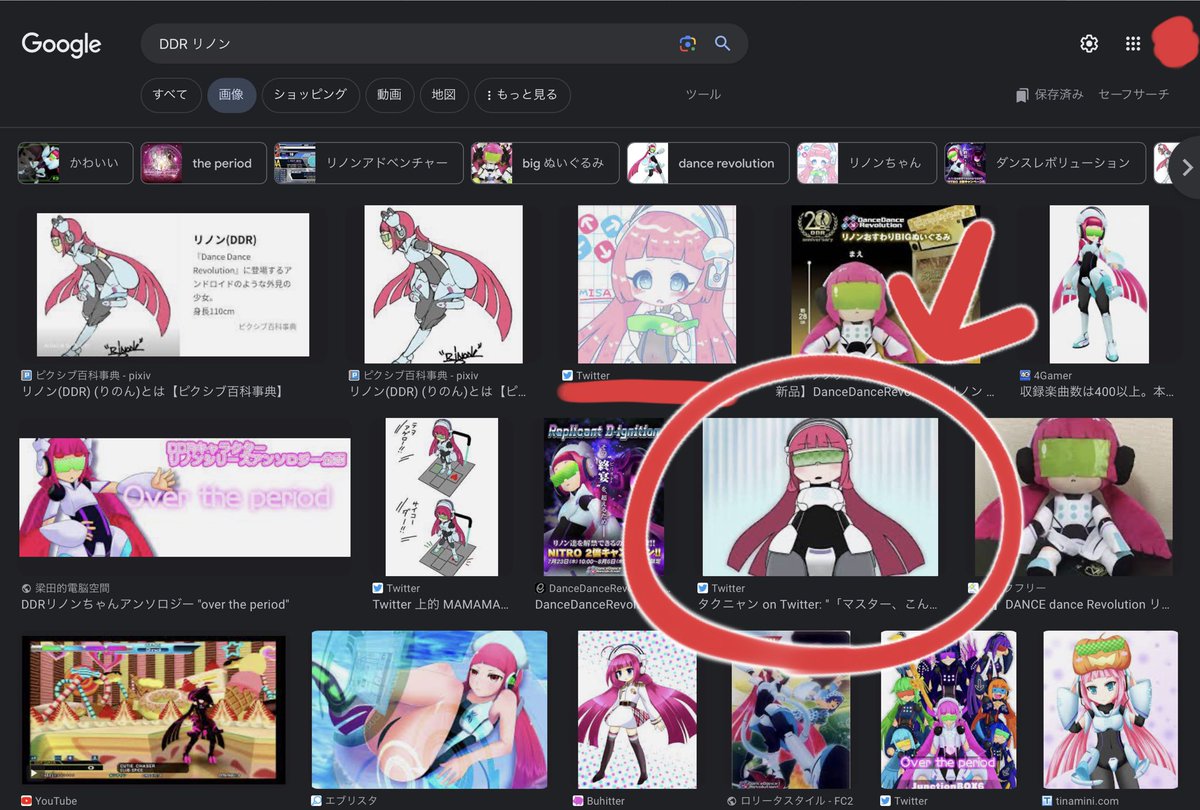Open 保存済み saved items
The width and height of the screenshot is (1200, 810).
point(1049,95)
